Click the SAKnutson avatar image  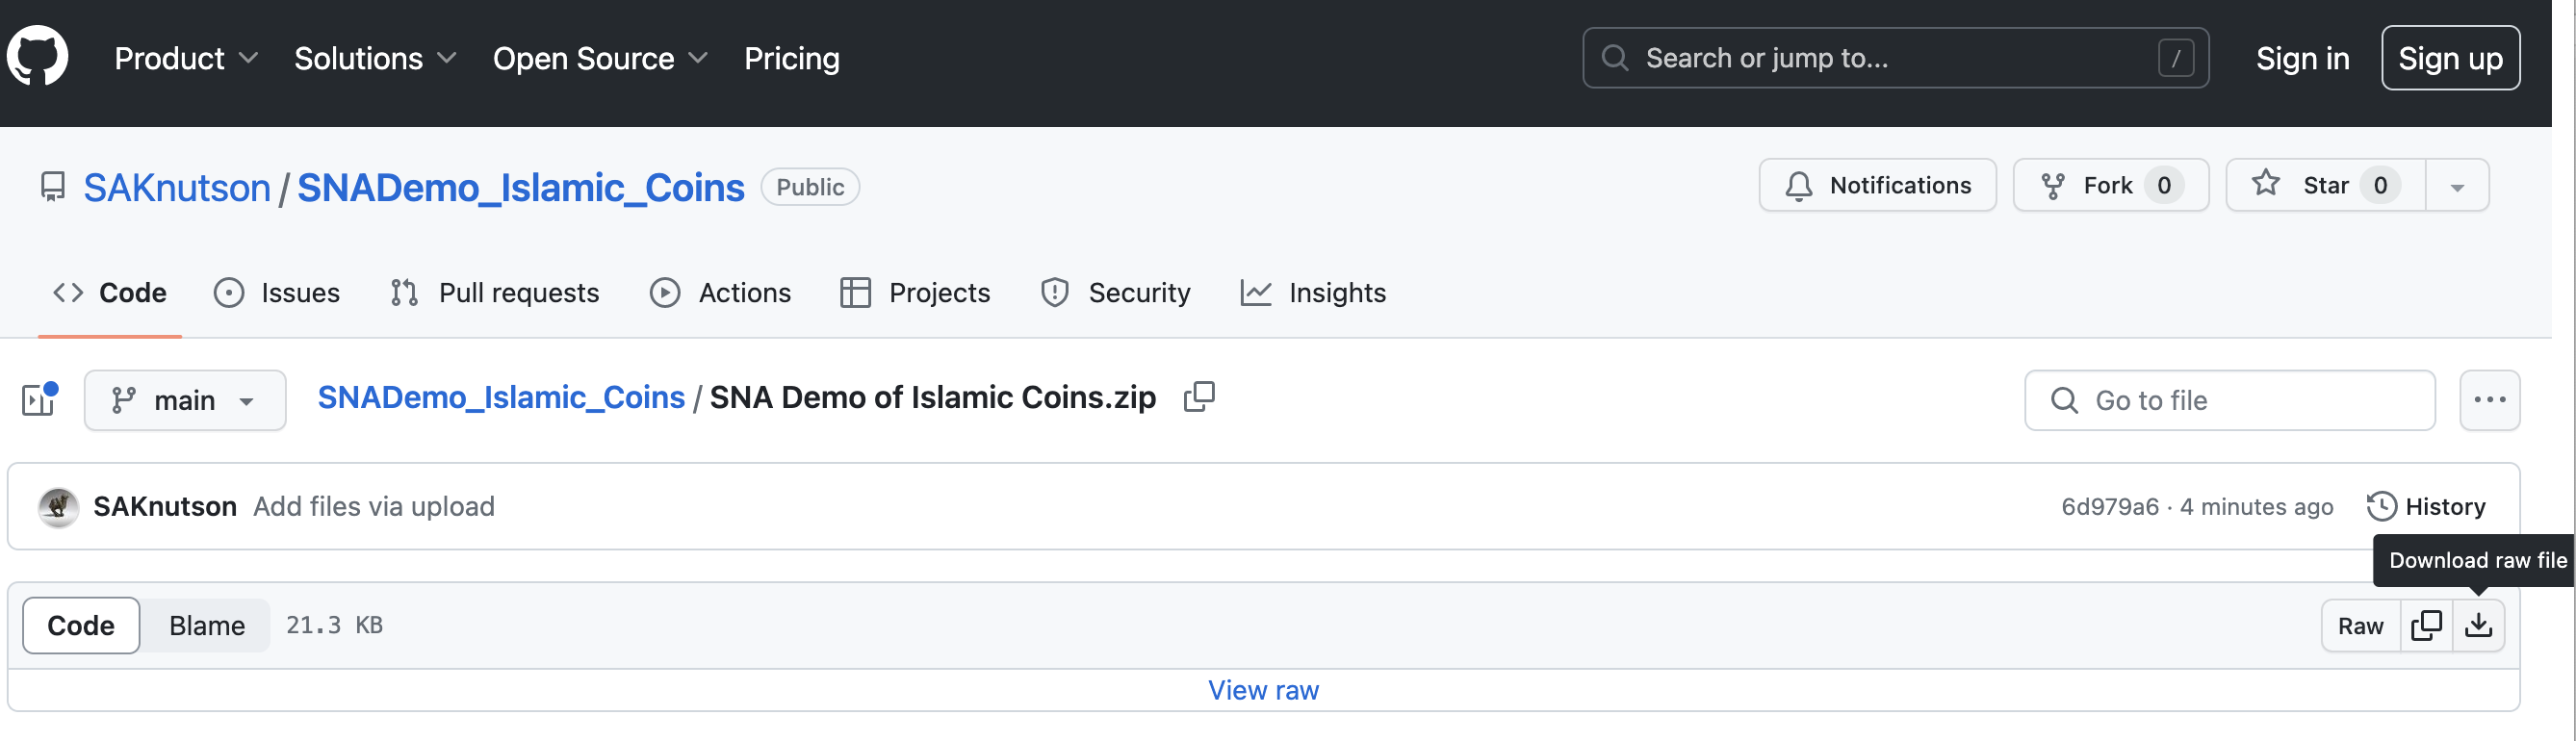58,507
